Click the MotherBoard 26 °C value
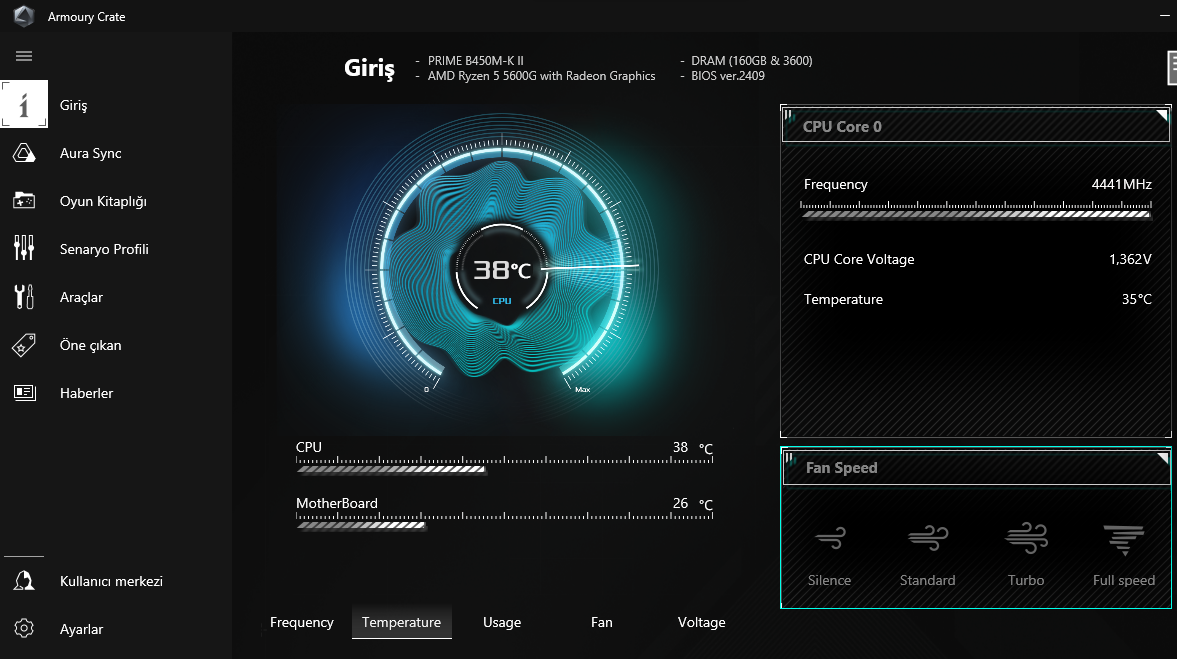Screen dimensions: 1177x659 (692, 504)
